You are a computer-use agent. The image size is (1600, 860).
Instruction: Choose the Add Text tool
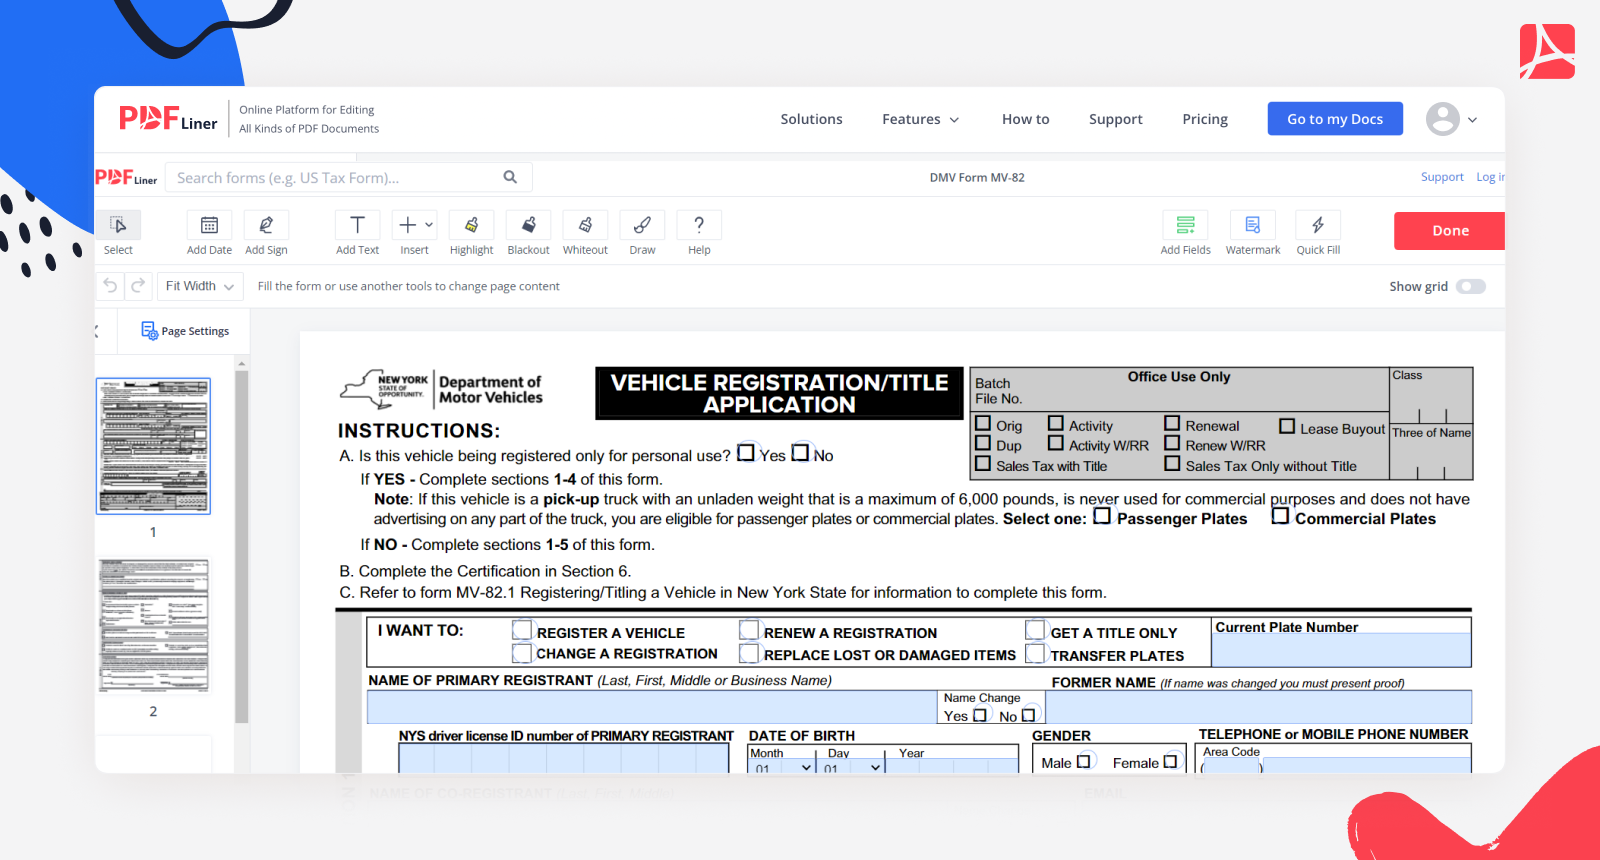(357, 226)
